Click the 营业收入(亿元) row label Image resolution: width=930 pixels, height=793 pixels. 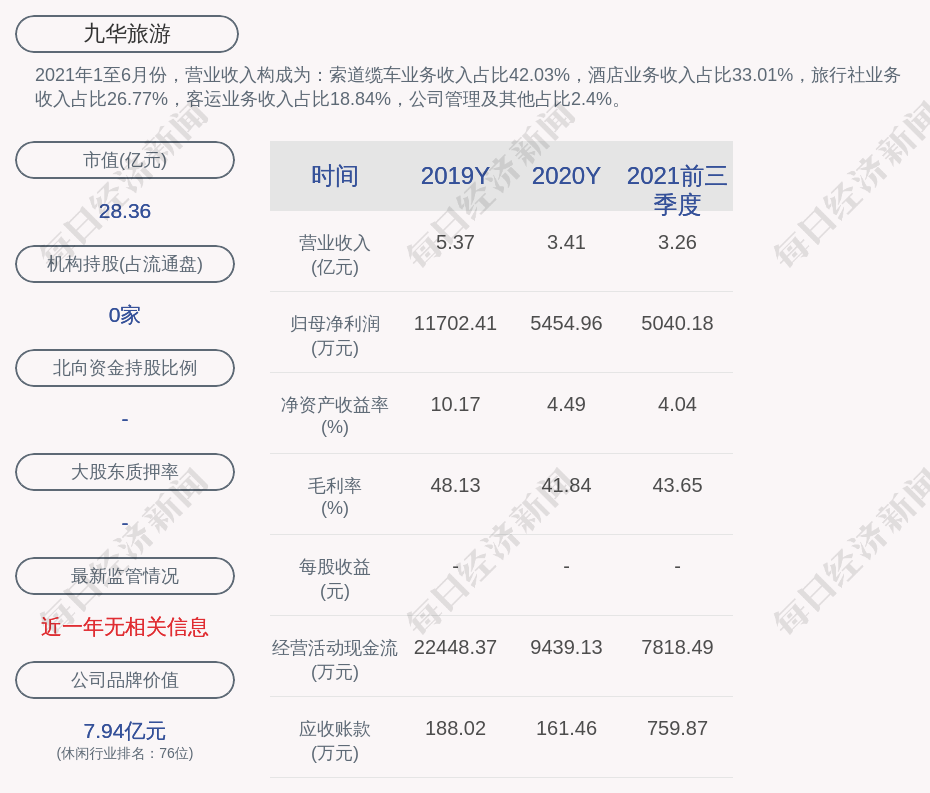335,254
